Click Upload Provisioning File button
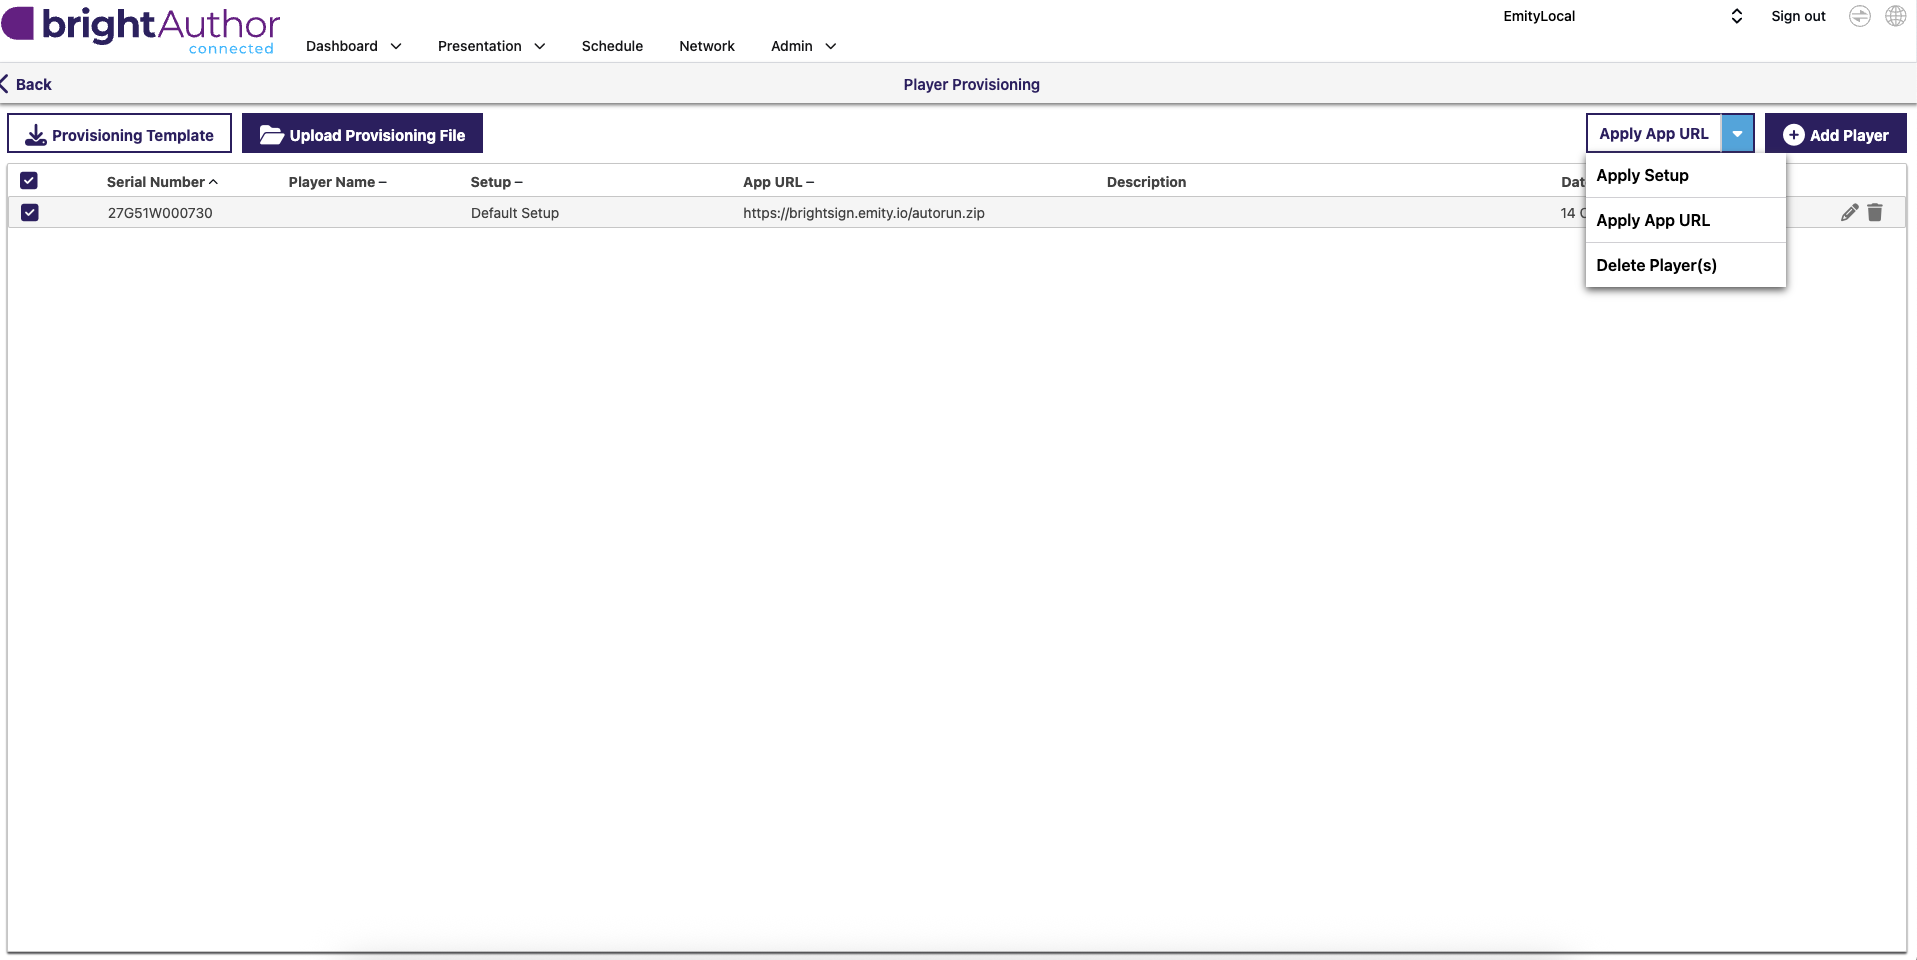Viewport: 1917px width, 960px height. (362, 134)
